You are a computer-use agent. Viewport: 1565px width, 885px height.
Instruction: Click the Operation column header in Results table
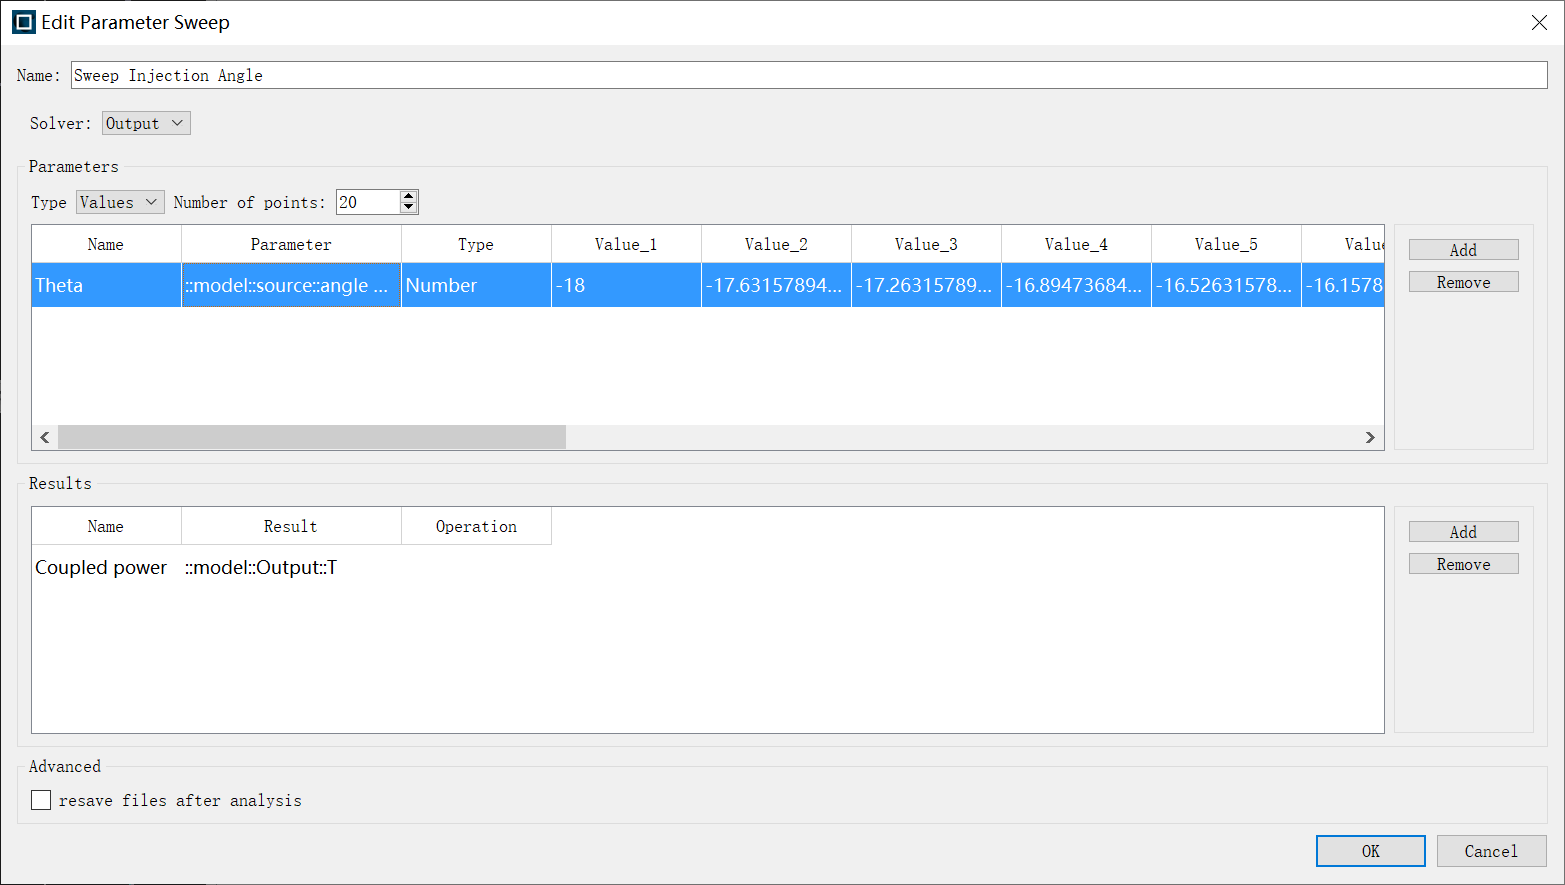[476, 526]
